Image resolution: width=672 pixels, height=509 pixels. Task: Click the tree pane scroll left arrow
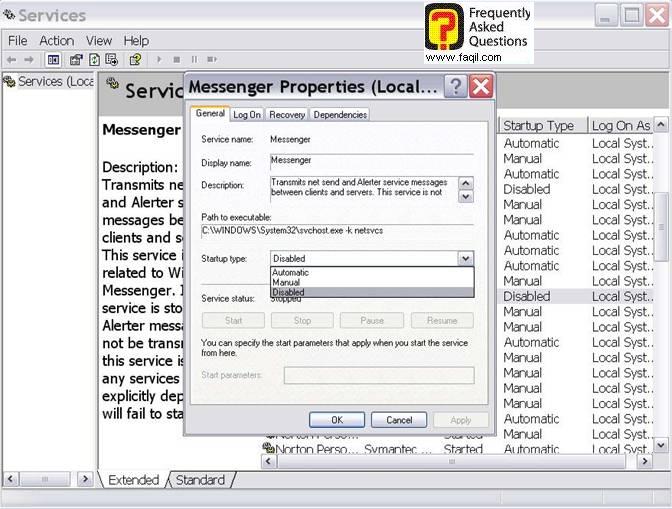(x=11, y=479)
